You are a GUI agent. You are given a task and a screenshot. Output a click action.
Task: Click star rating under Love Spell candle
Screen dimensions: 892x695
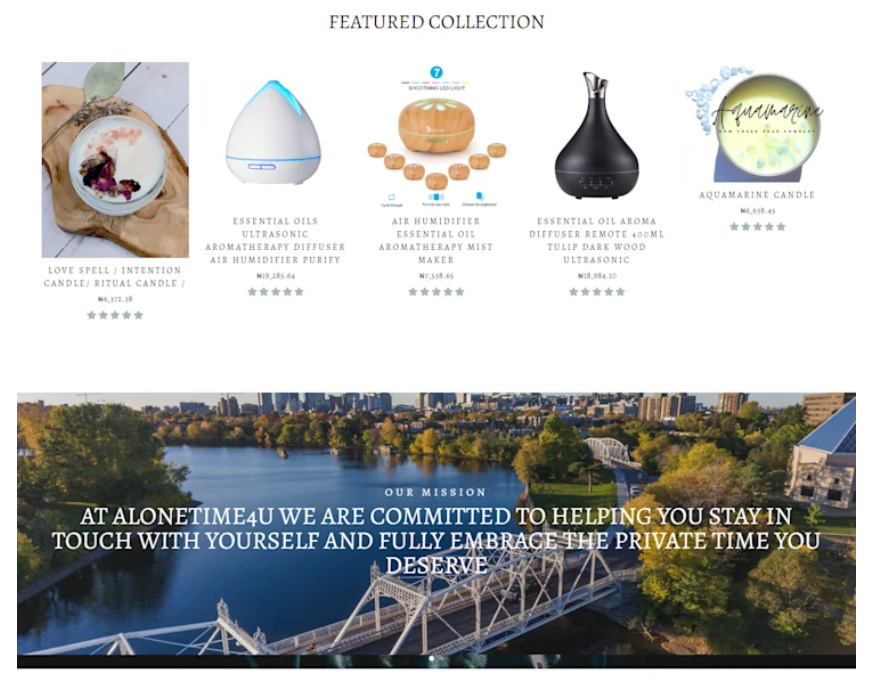pyautogui.click(x=115, y=315)
